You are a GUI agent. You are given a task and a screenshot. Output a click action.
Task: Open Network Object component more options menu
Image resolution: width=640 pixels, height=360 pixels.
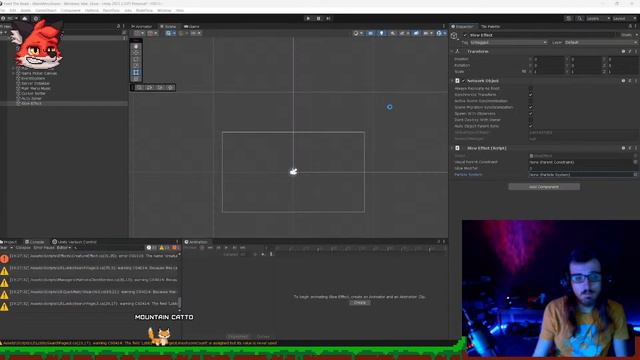tap(636, 81)
